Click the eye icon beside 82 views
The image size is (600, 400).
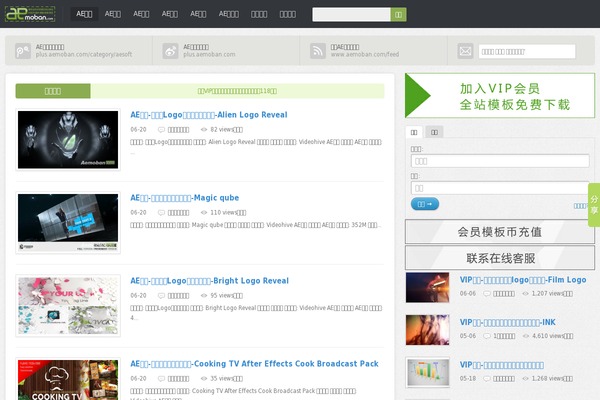[x=204, y=130]
